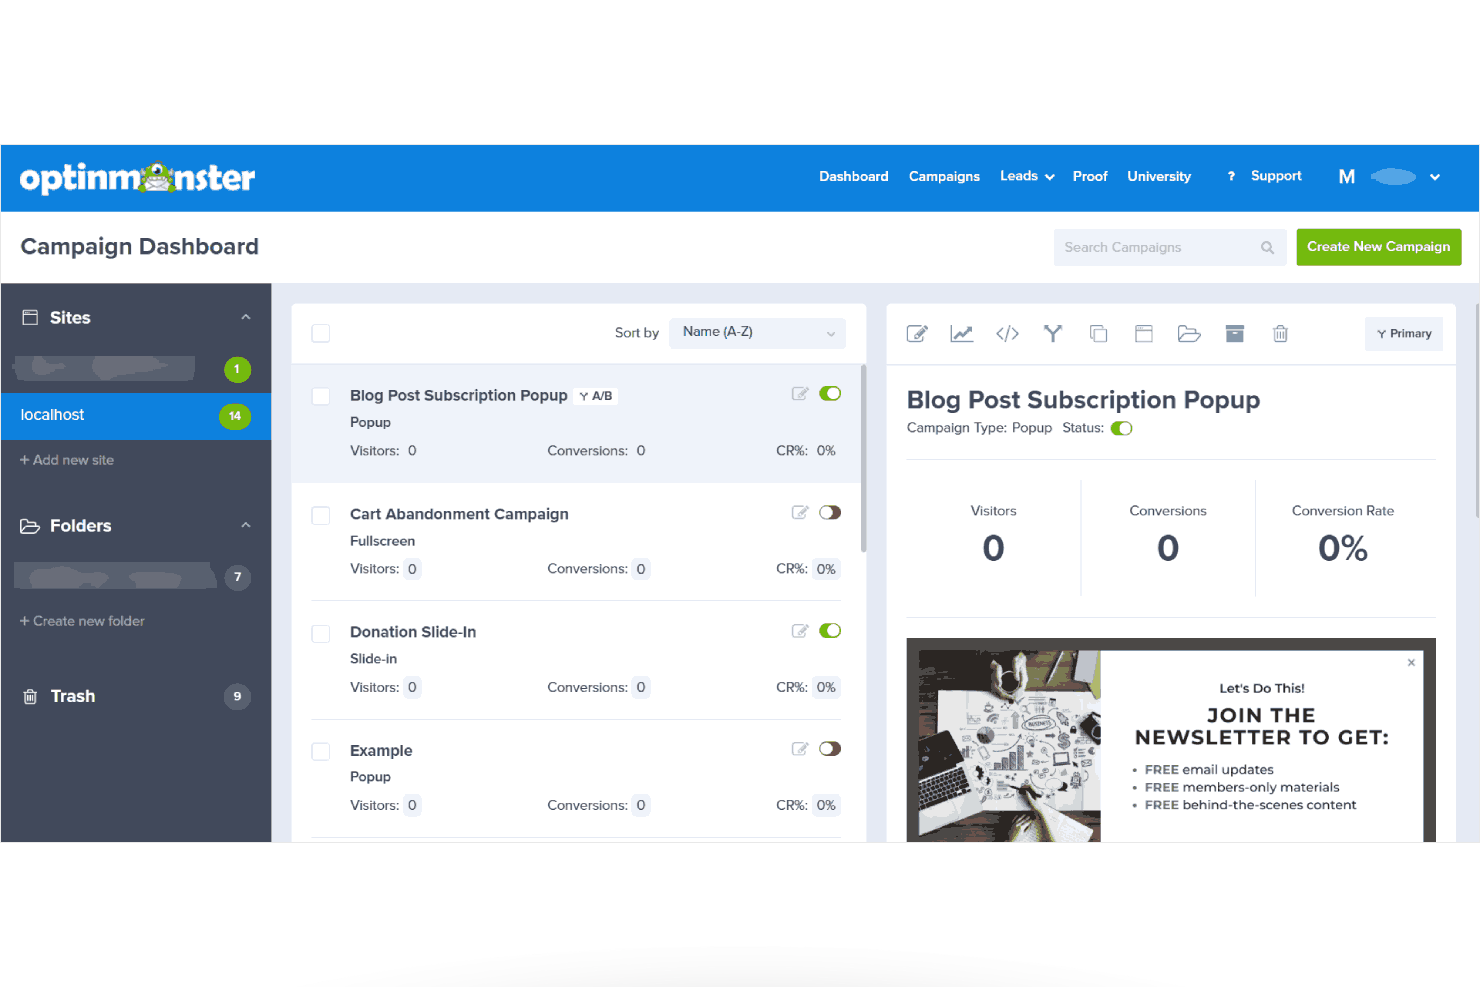Check the select-all campaigns checkbox

pos(321,333)
